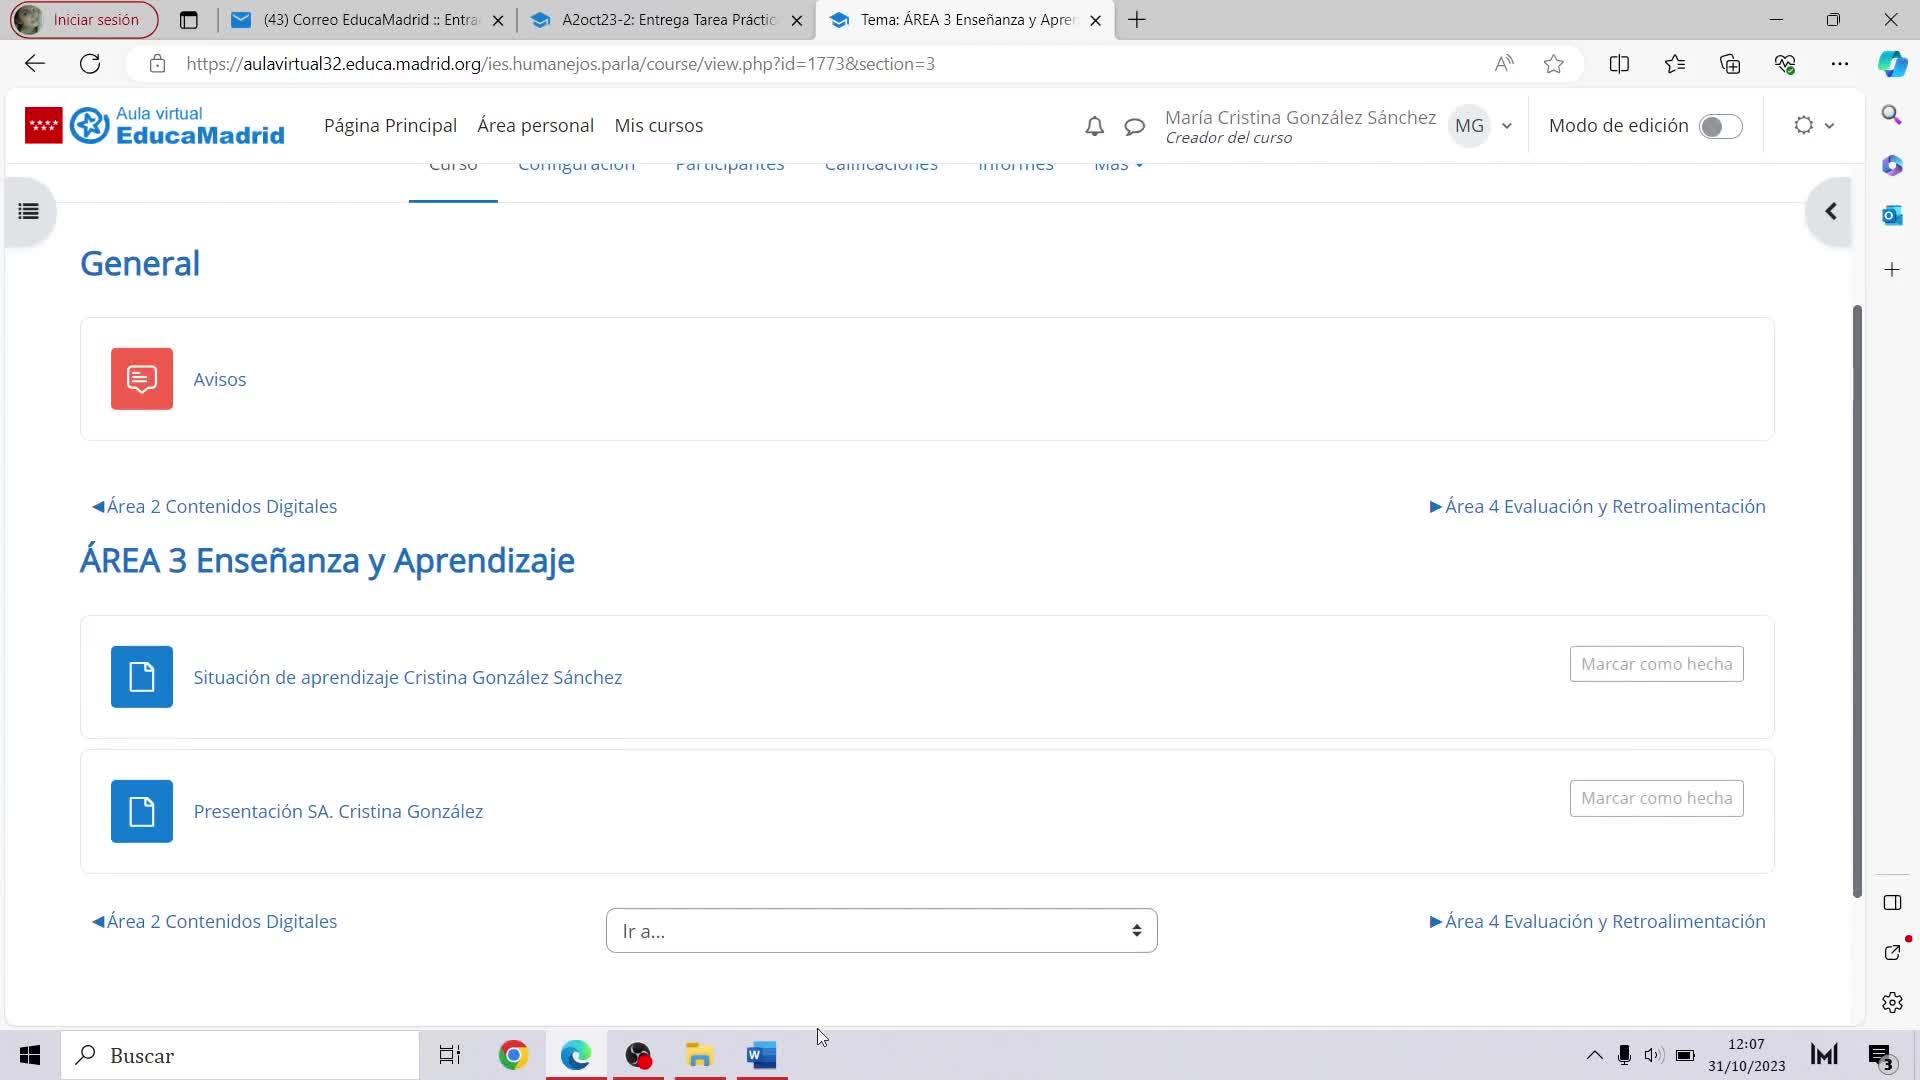
Task: Click the Avisos forum icon
Action: 141,379
